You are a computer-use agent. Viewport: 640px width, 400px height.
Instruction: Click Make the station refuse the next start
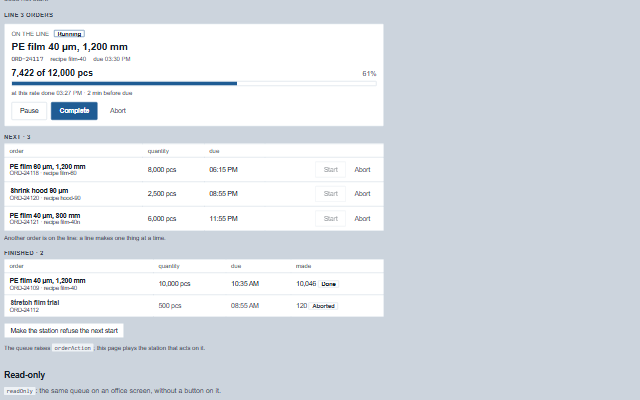pos(64,331)
